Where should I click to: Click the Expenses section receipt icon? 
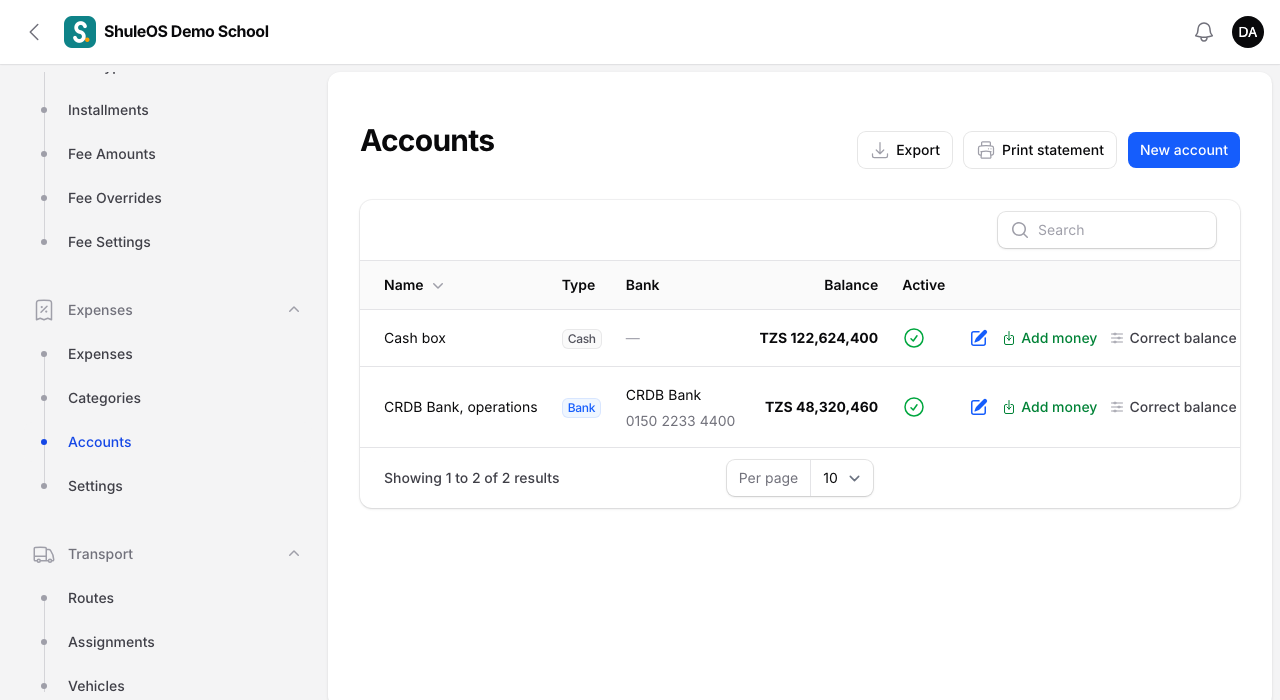(x=44, y=310)
